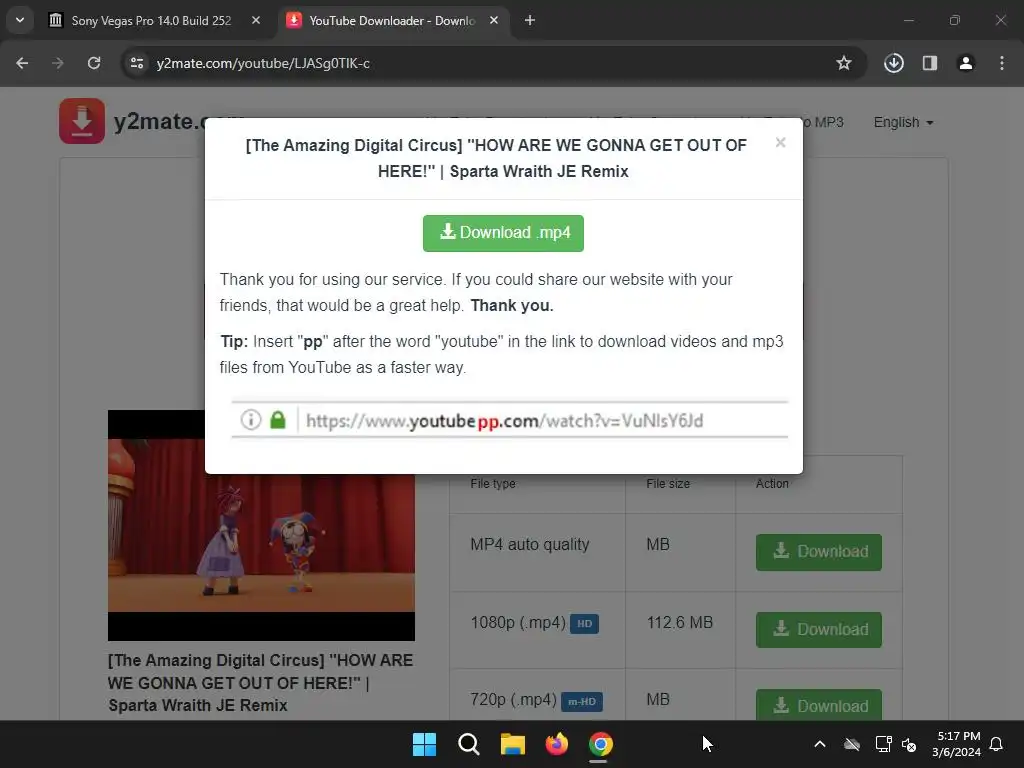Open the Chrome profile icon
Viewport: 1024px width, 768px height.
coord(966,63)
